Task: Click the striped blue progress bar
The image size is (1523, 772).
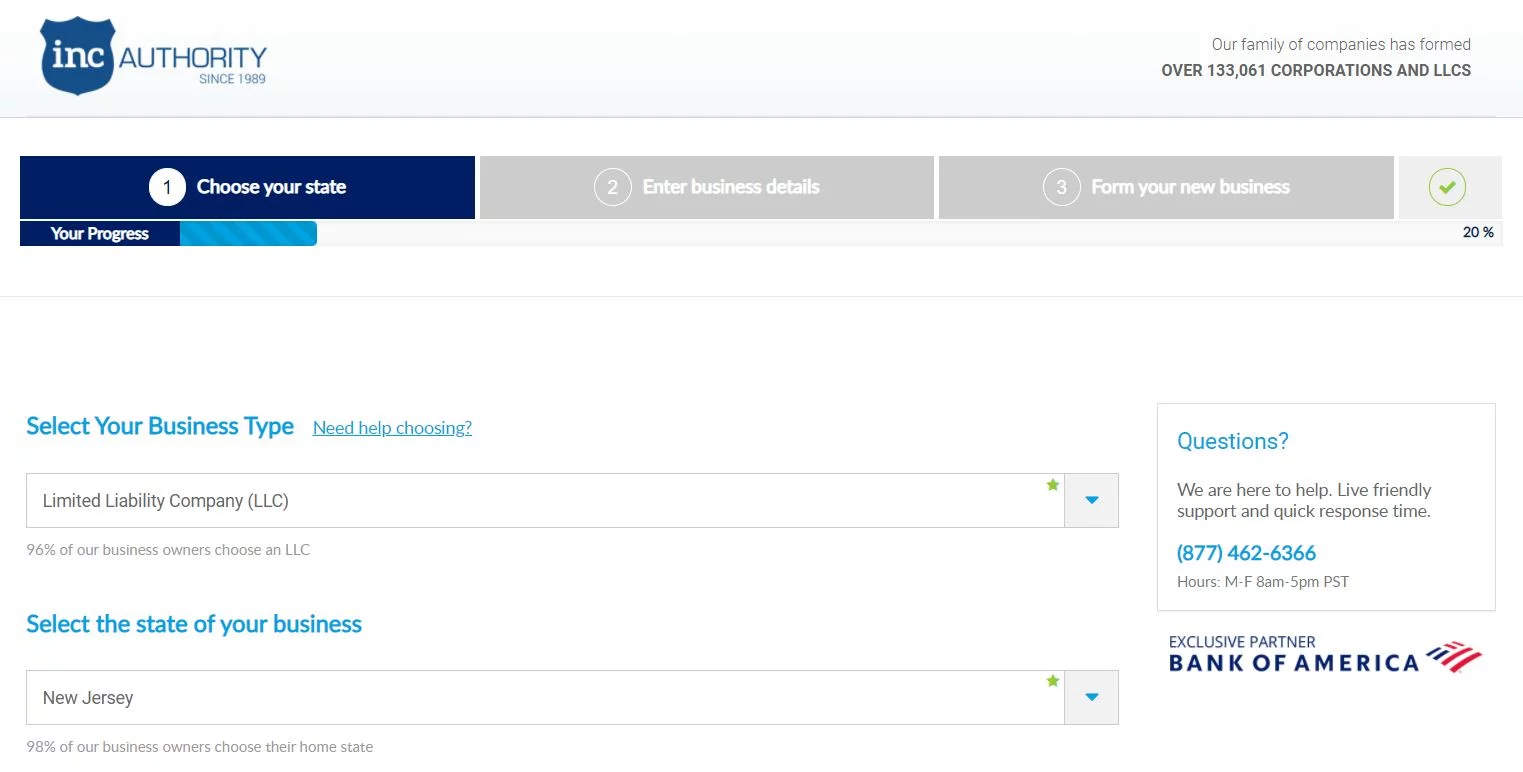Action: point(248,233)
